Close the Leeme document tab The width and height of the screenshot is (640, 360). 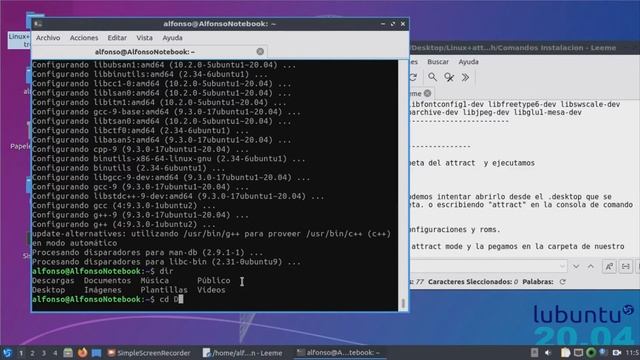coord(427,93)
